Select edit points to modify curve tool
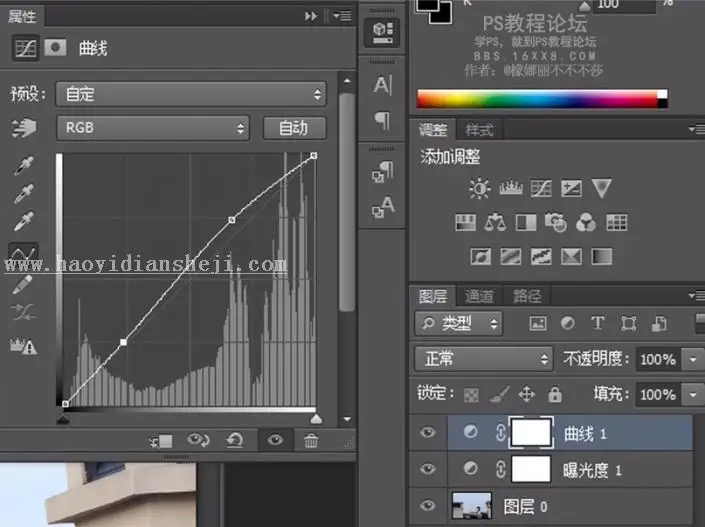 (x=23, y=252)
